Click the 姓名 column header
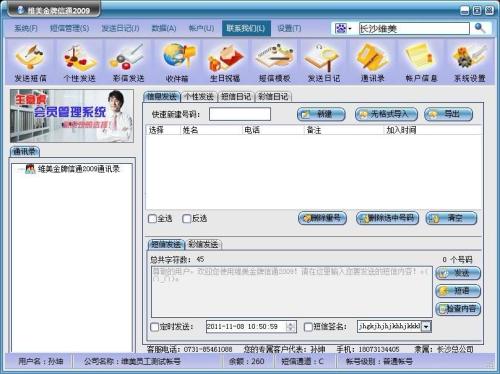Screen dimensions: 500x374 [x=211, y=130]
